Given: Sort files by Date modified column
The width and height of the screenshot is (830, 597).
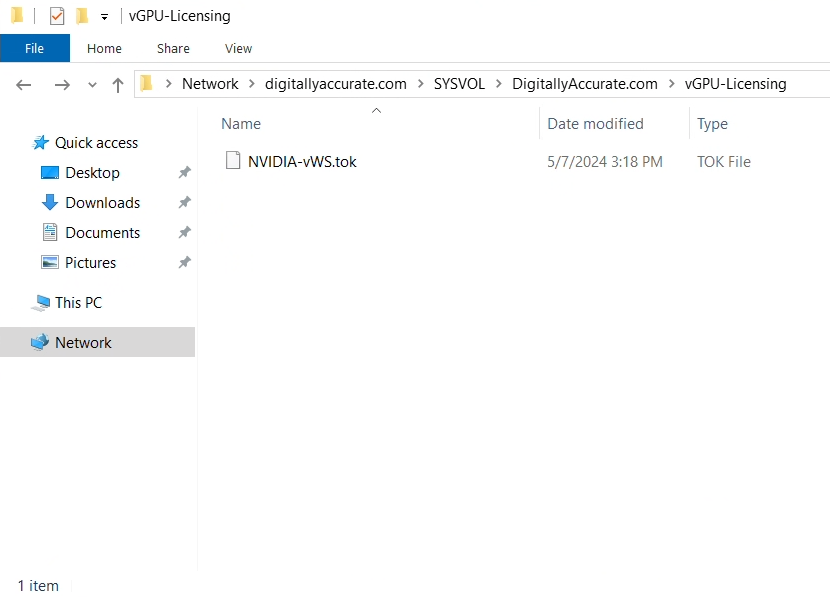Looking at the screenshot, I should [x=596, y=124].
